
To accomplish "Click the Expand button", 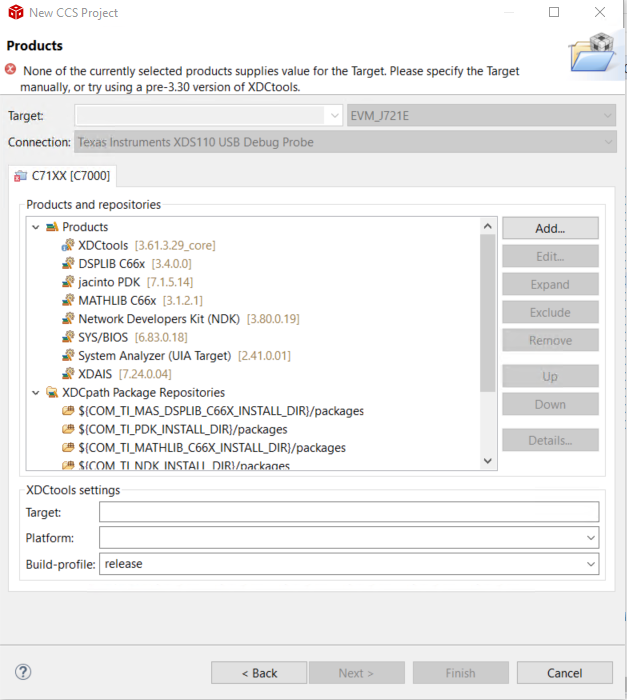I will click(550, 284).
